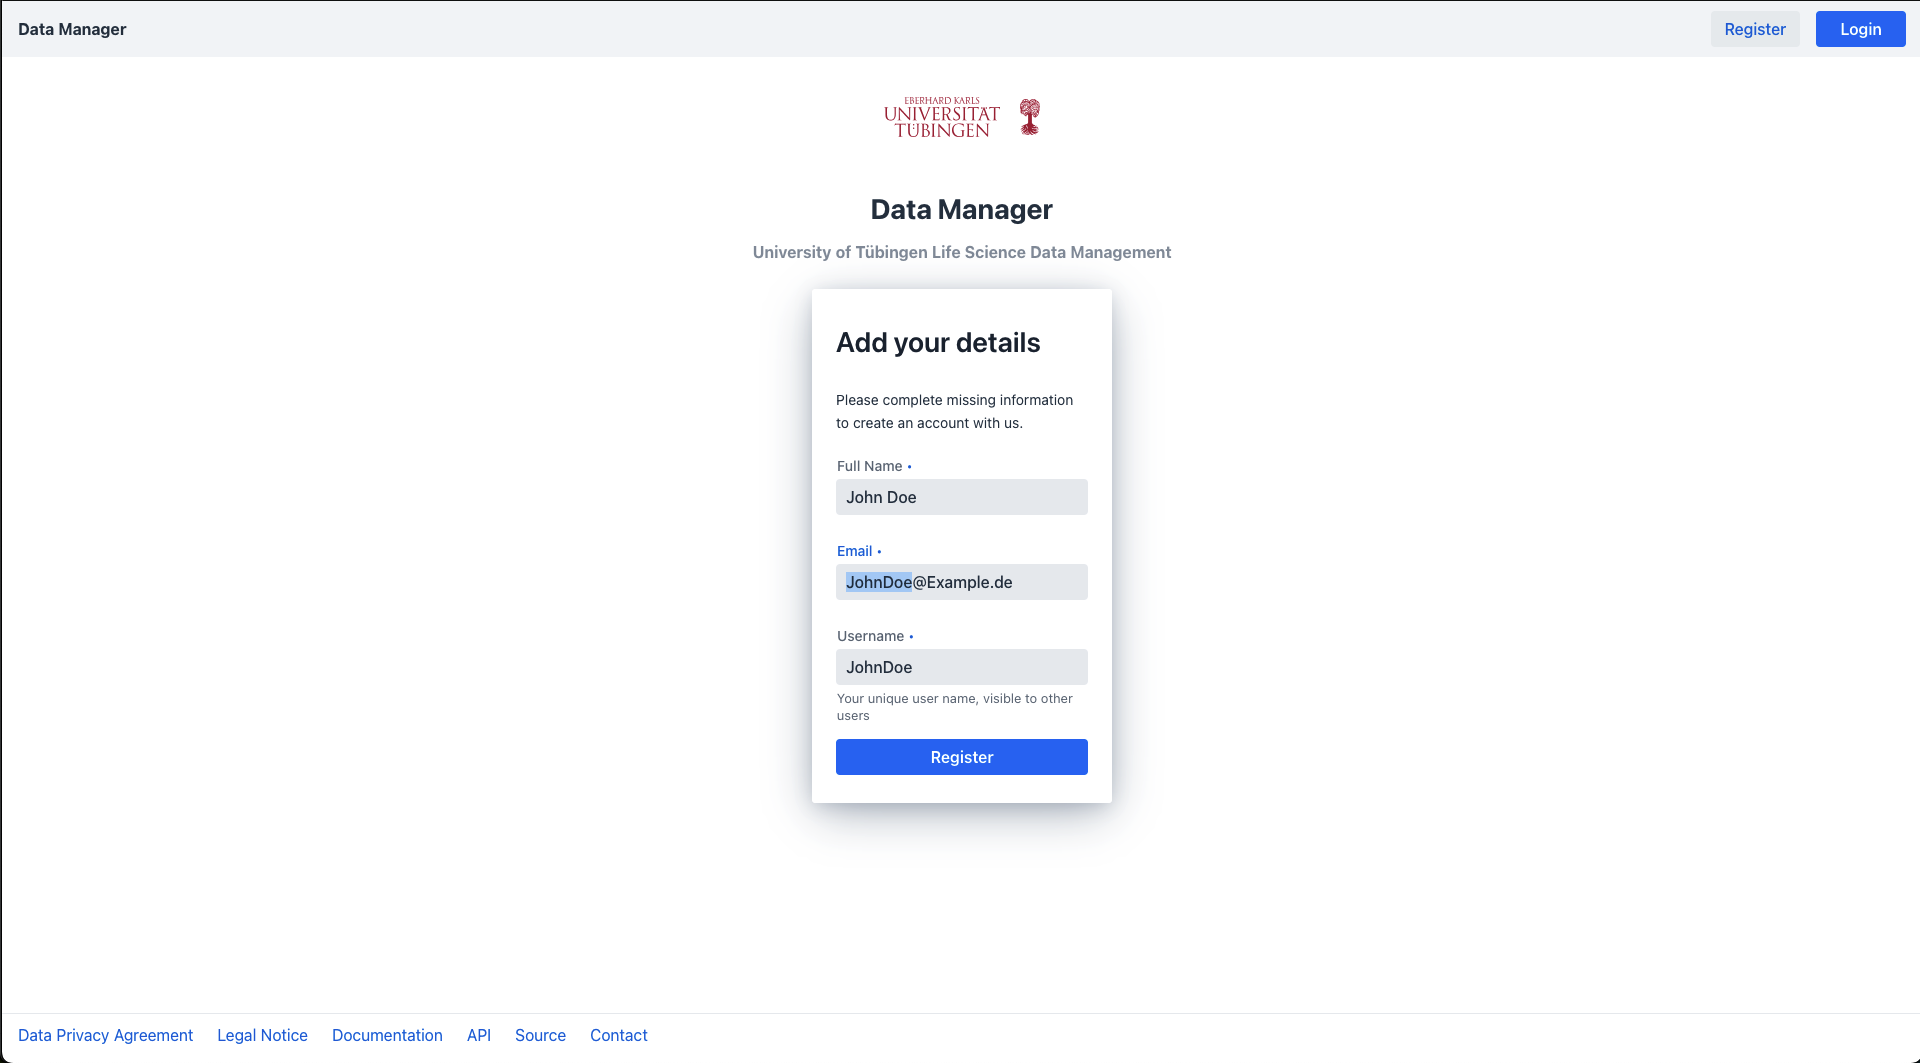Focus the Full Name input field
This screenshot has height=1063, width=1920.
961,497
